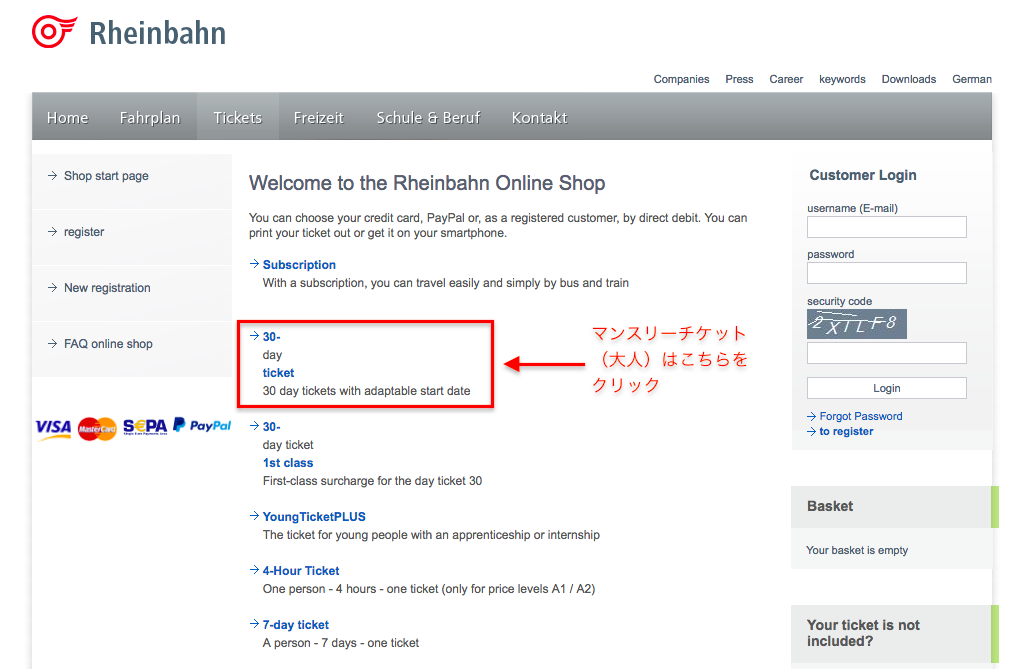Open the Career link

pyautogui.click(x=786, y=79)
